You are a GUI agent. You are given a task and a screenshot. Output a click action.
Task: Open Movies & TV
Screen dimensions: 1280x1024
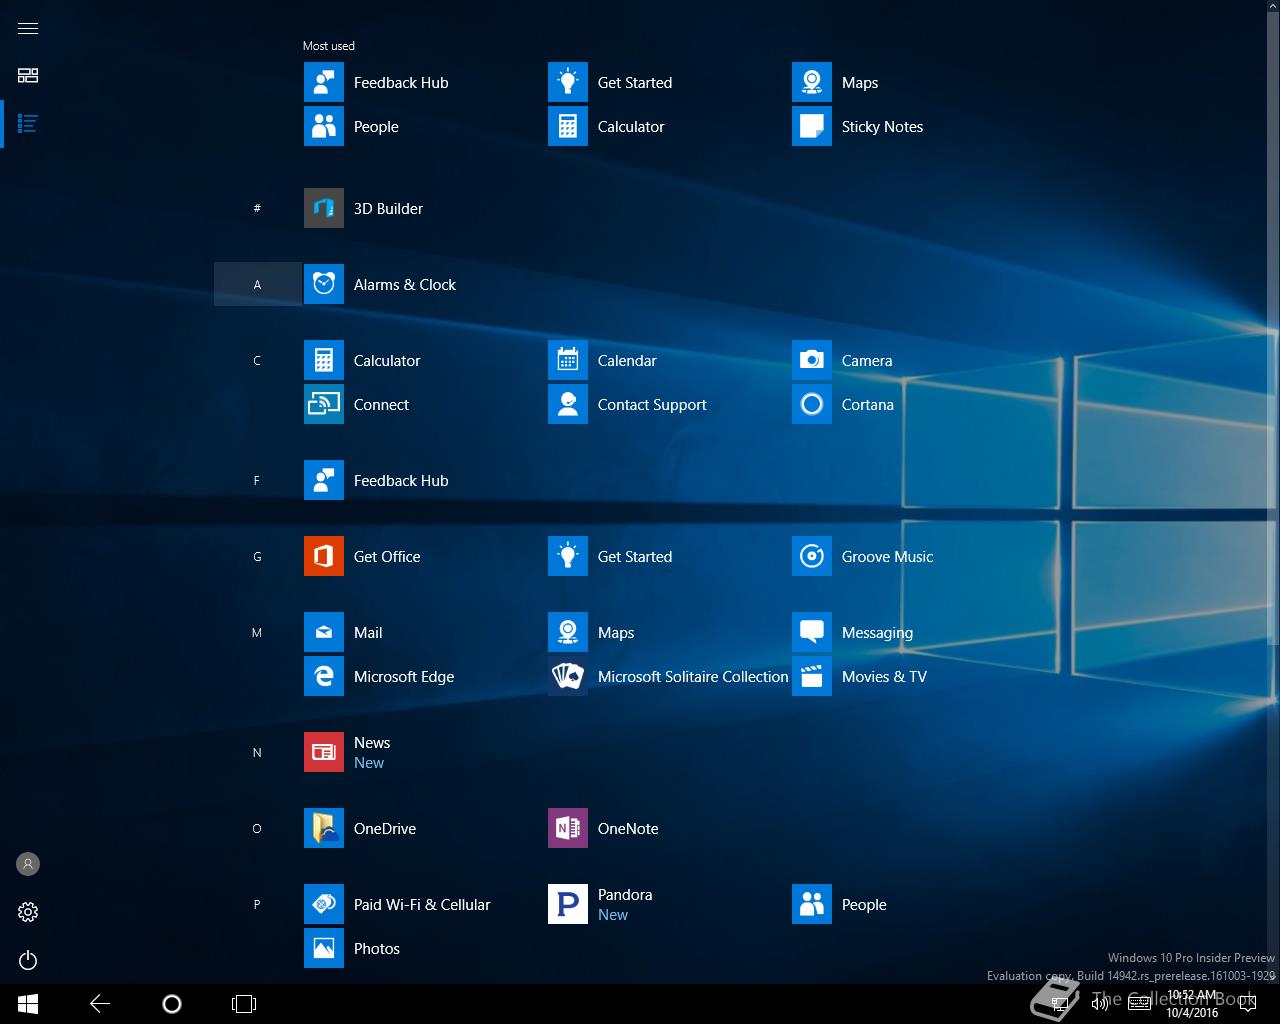tap(912, 676)
